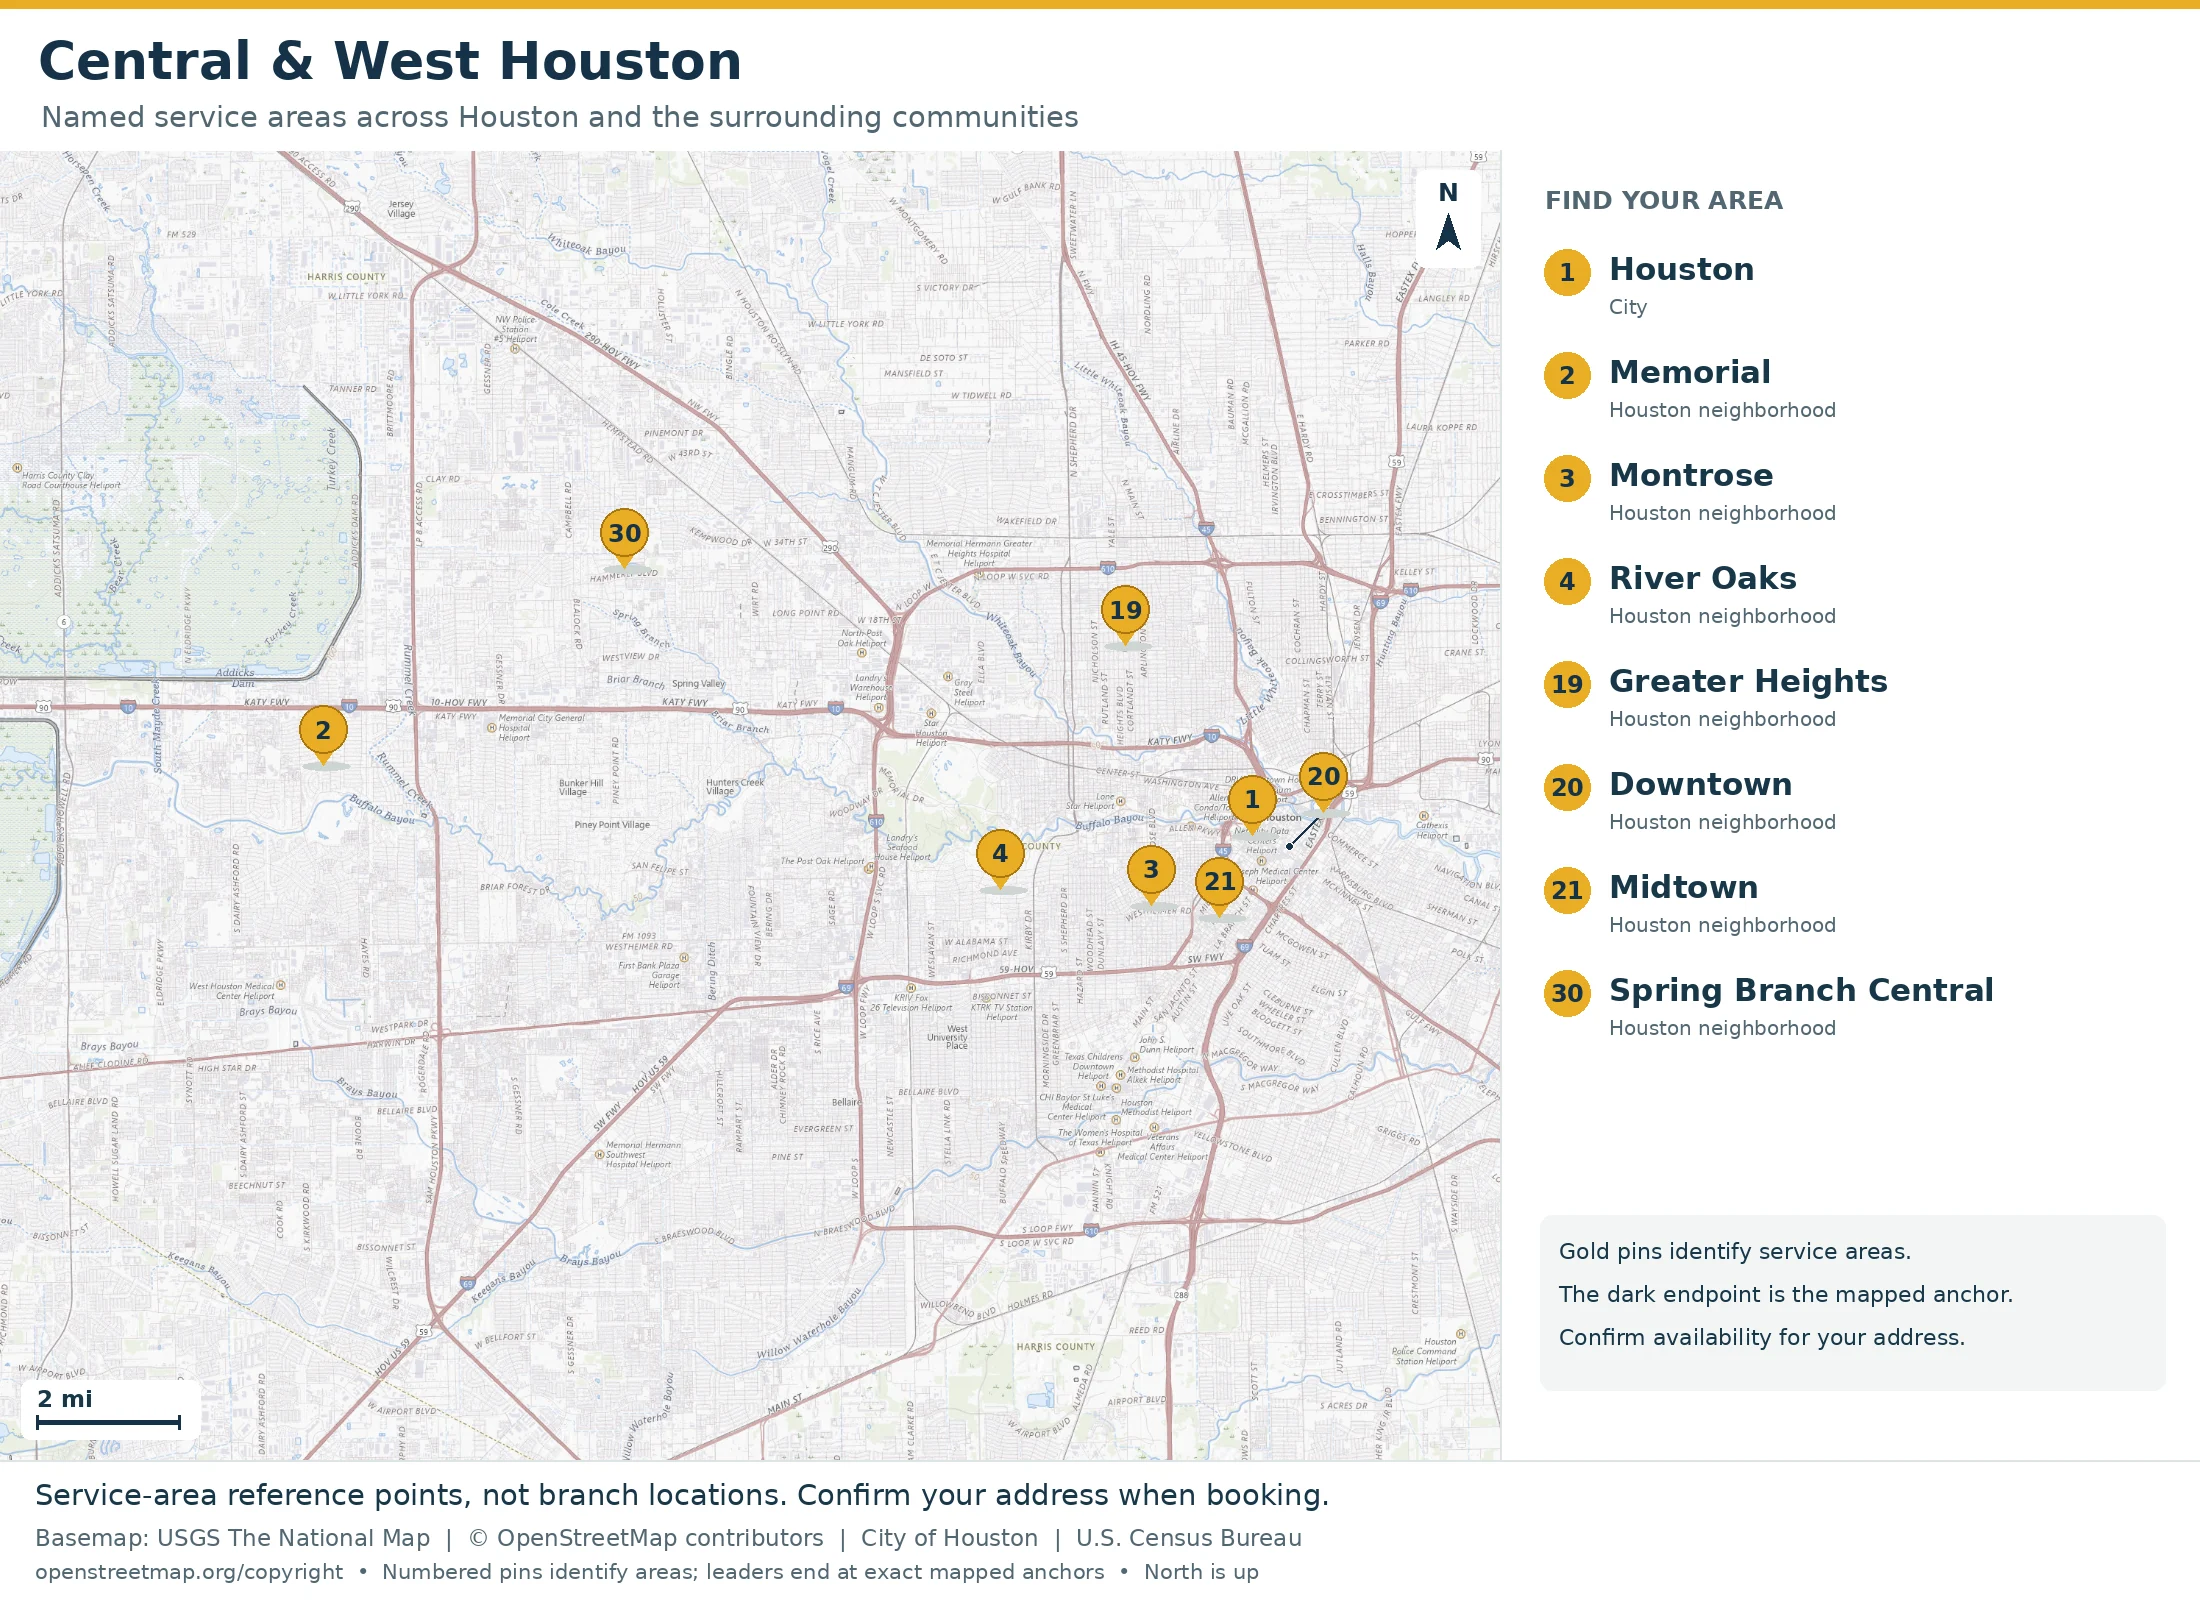
Task: Click 'Confirm availability for your address.' note
Action: pyautogui.click(x=1762, y=1338)
